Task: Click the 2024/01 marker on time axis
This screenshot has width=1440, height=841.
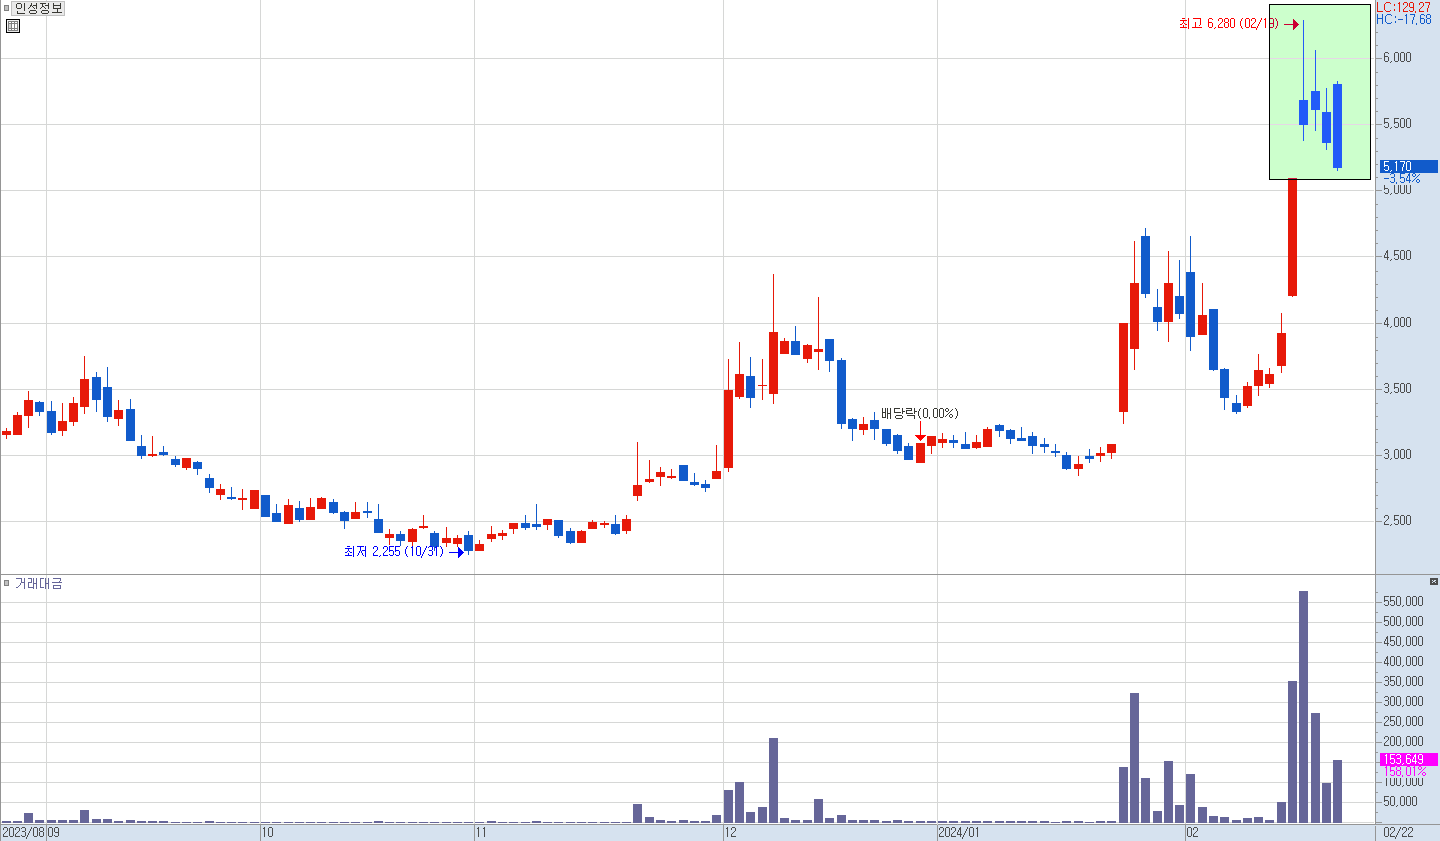Action: 959,833
